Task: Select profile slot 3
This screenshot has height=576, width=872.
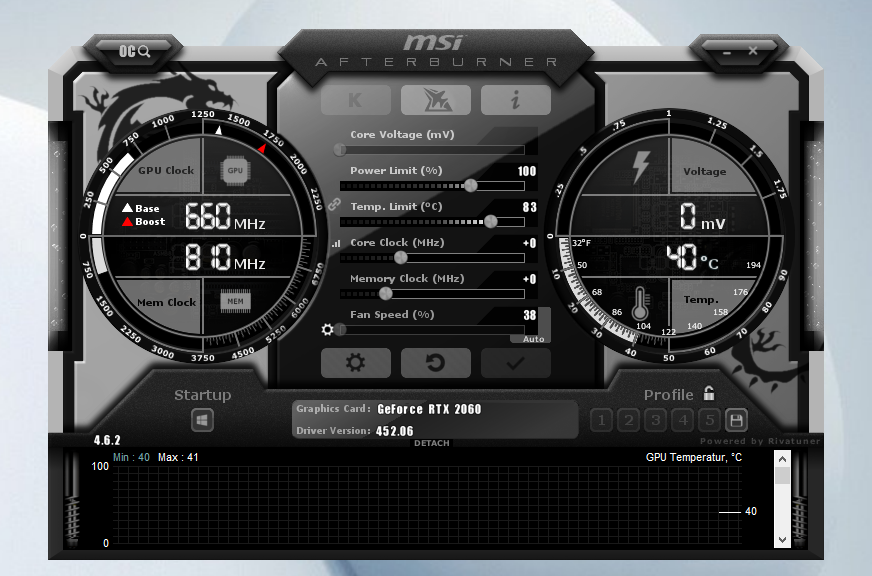Action: (656, 420)
